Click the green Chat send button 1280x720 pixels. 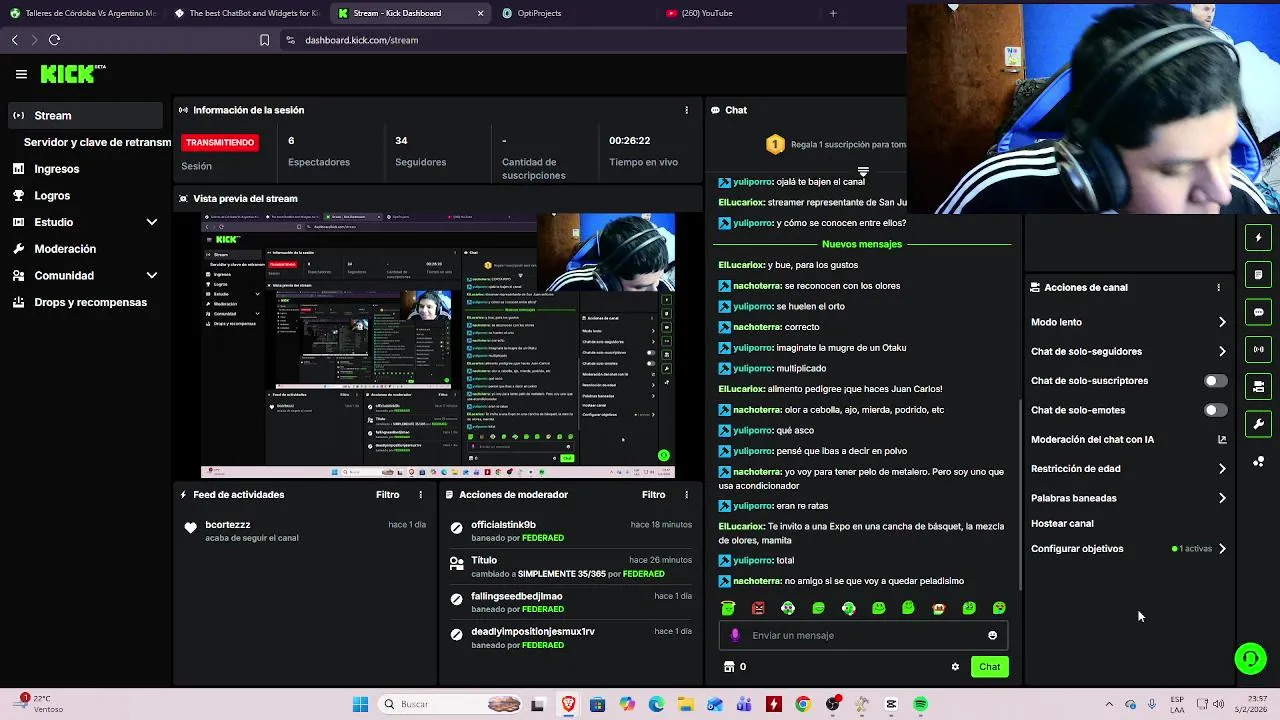click(x=989, y=667)
